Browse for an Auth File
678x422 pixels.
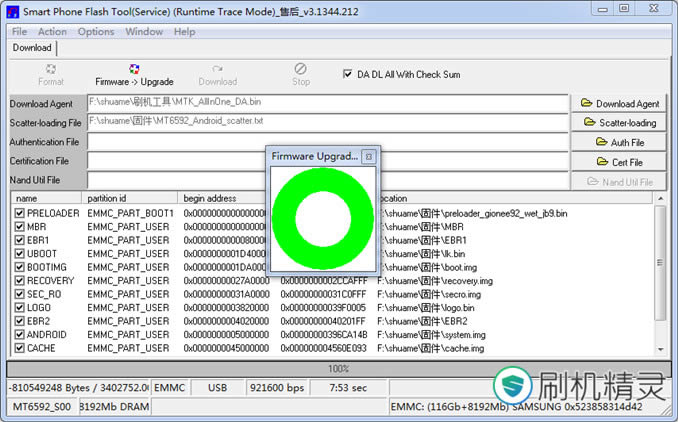click(x=619, y=142)
